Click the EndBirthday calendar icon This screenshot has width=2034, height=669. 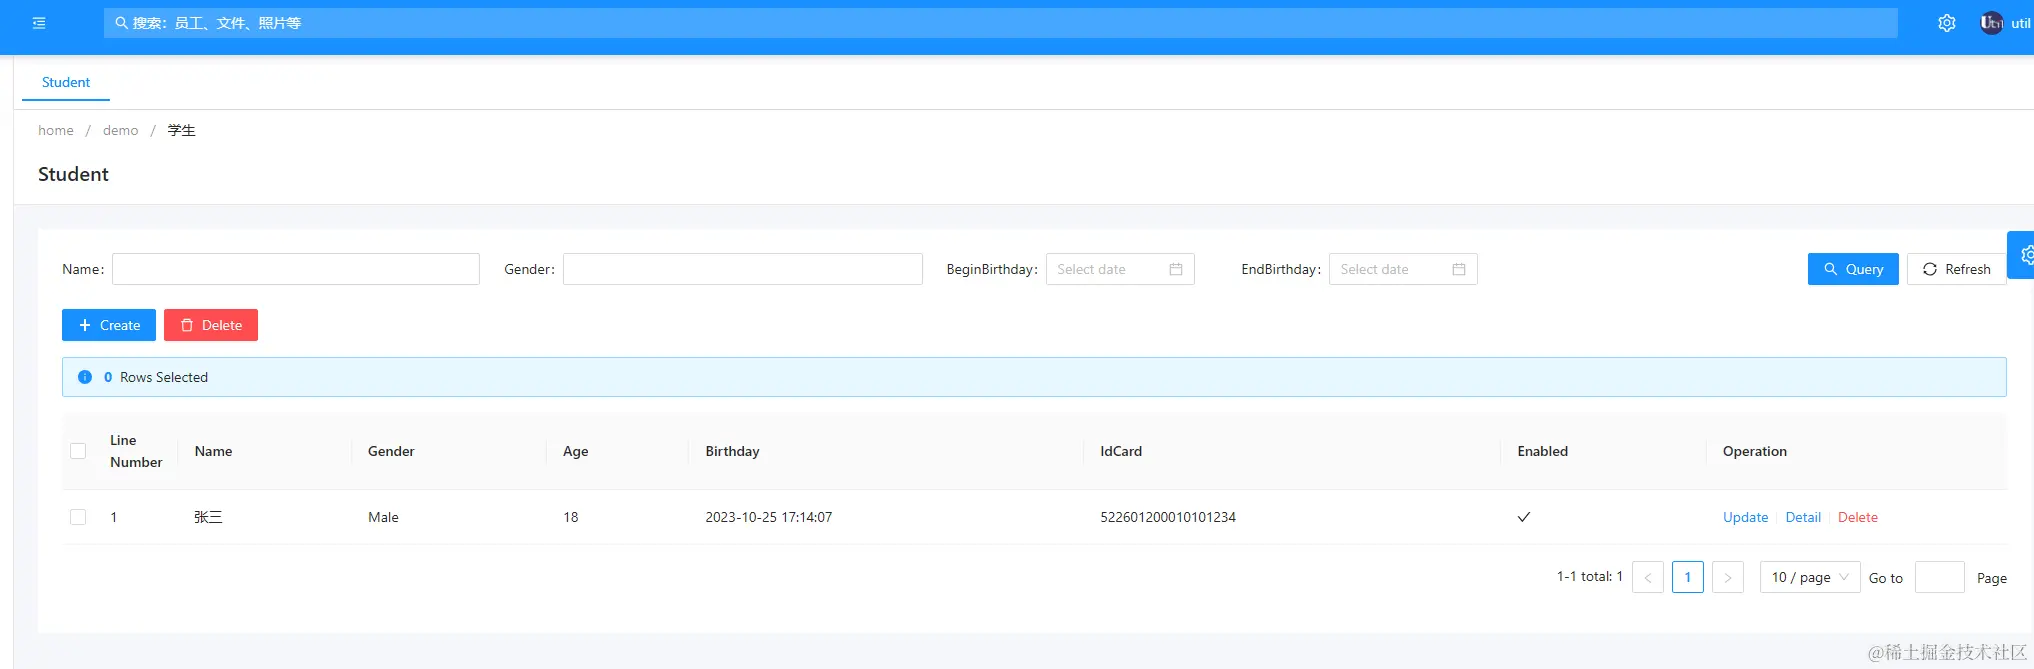[x=1459, y=269]
